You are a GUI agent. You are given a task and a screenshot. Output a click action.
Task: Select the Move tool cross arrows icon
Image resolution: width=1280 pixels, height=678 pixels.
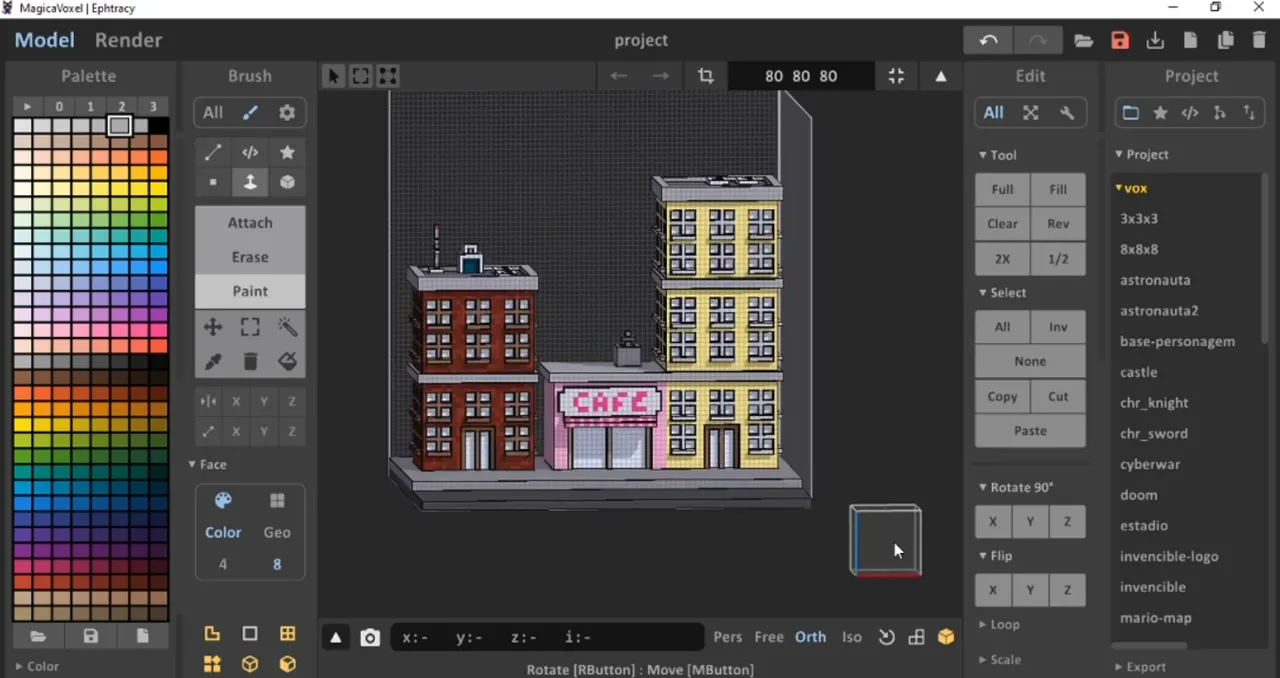click(213, 327)
